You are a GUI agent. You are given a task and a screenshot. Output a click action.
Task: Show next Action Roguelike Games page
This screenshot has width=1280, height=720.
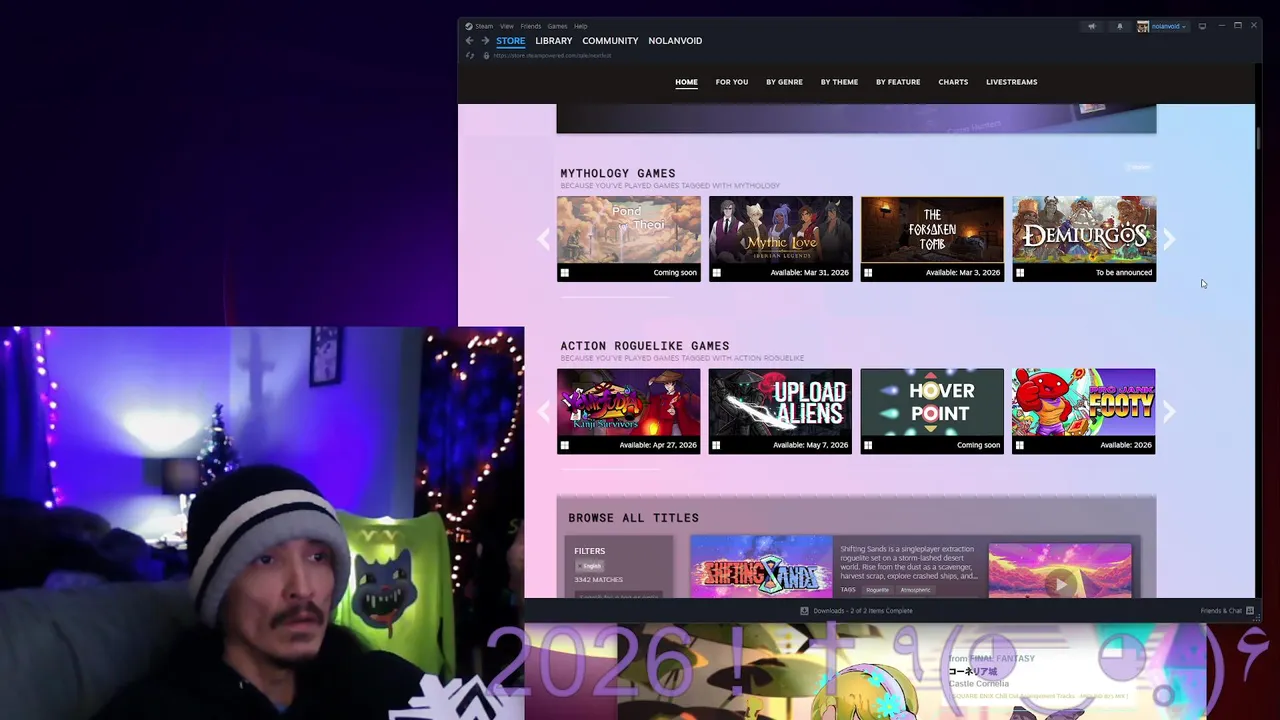1169,411
